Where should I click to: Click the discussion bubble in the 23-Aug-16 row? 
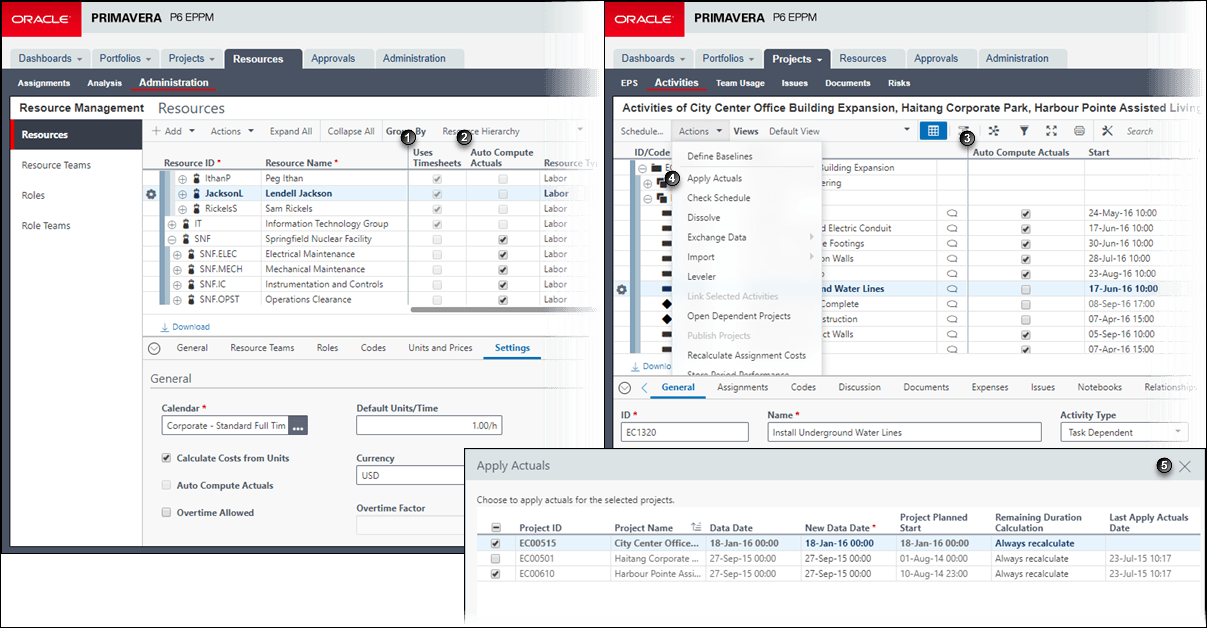tap(952, 274)
